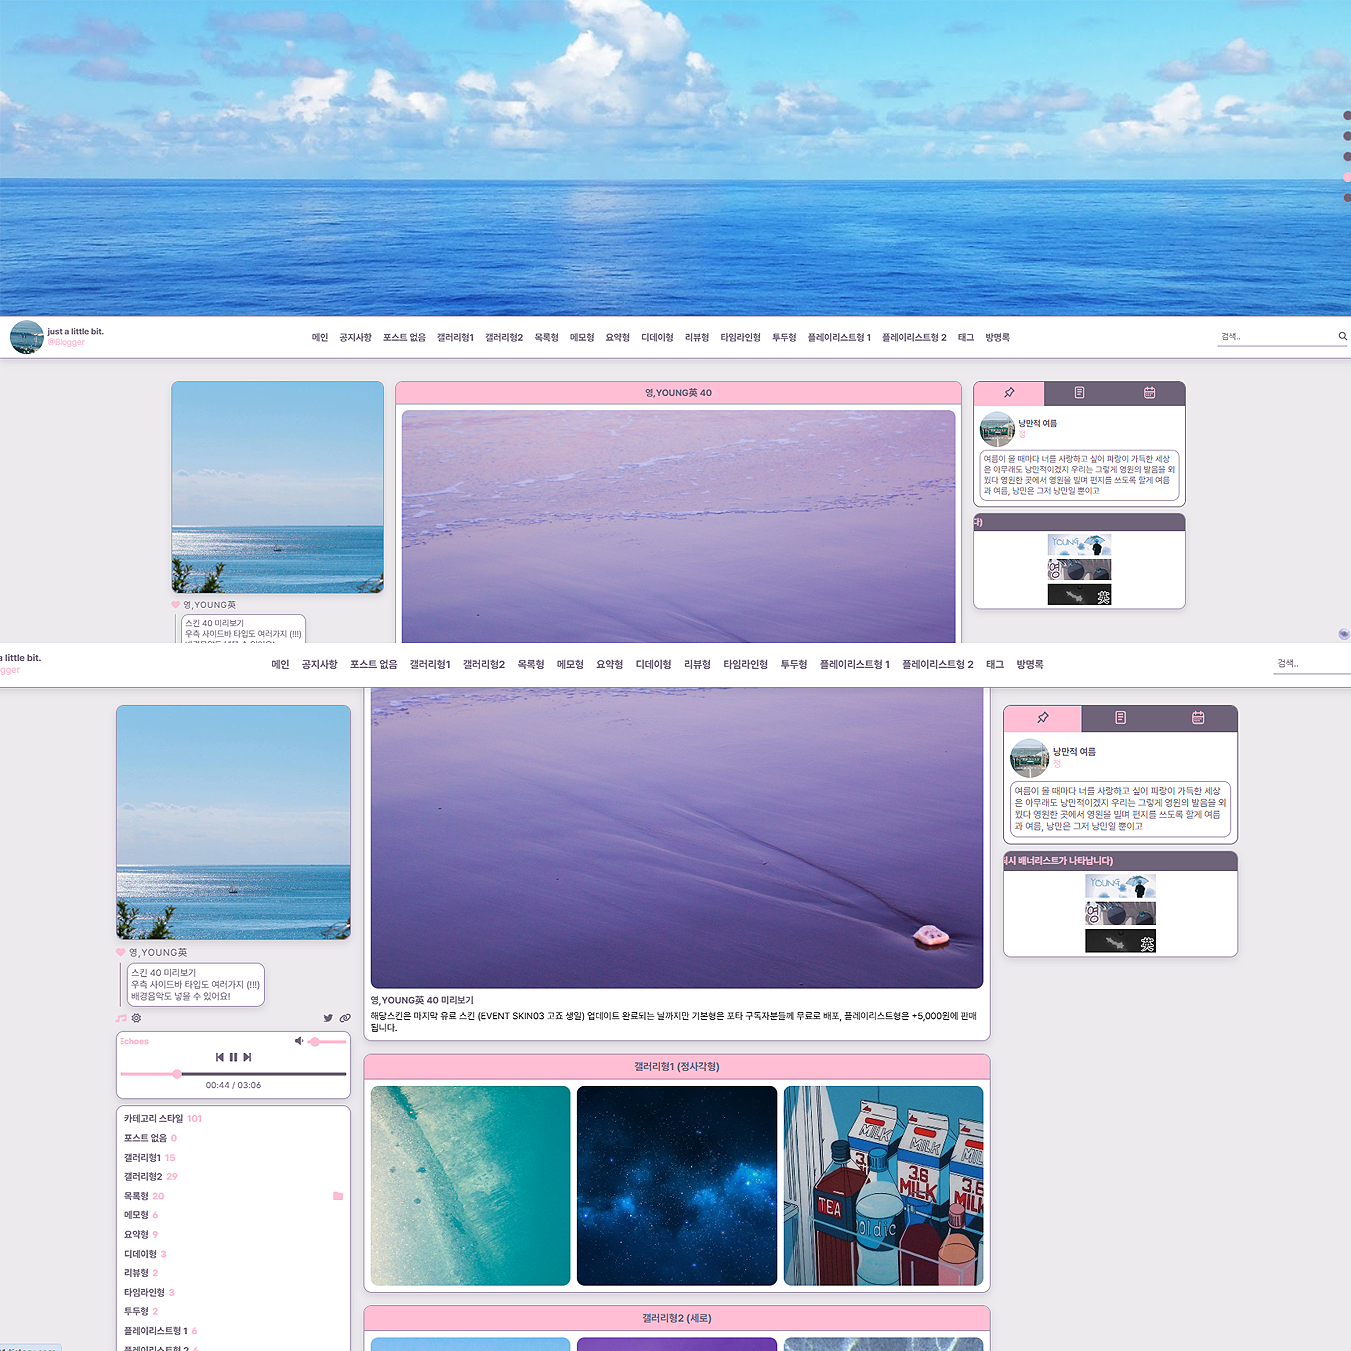Switch to the calendar tab in the lower sidebar

[x=1198, y=718]
